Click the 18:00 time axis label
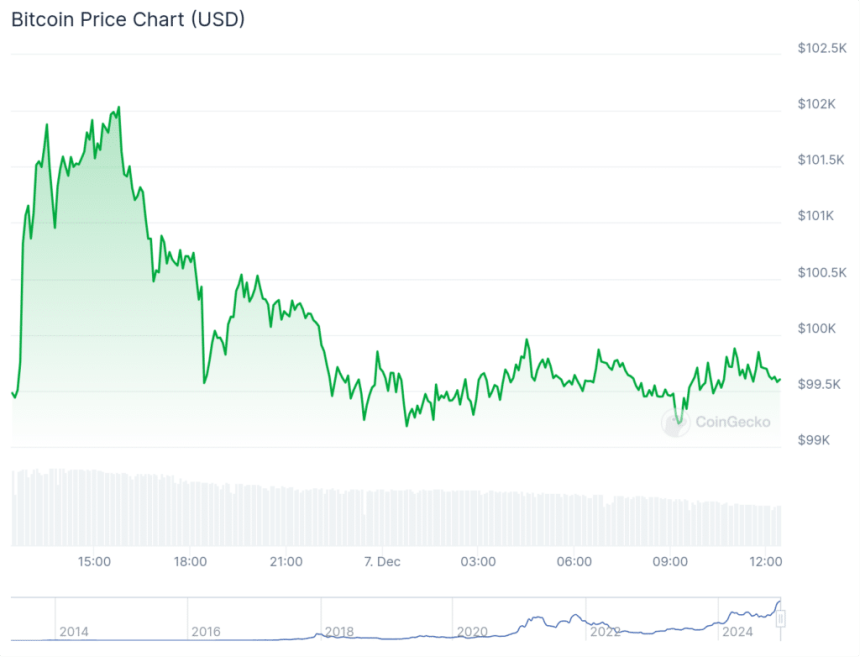 click(190, 561)
